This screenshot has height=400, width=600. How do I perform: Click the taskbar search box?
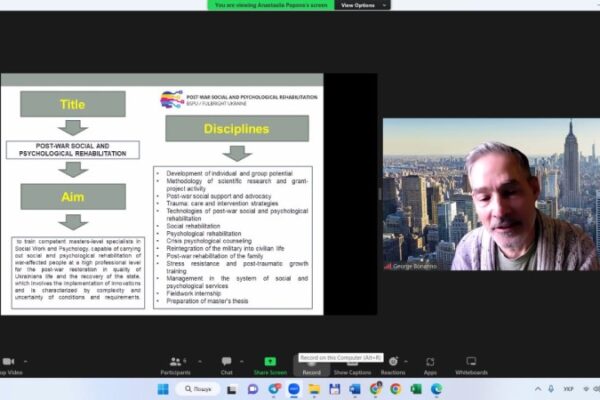click(x=198, y=389)
